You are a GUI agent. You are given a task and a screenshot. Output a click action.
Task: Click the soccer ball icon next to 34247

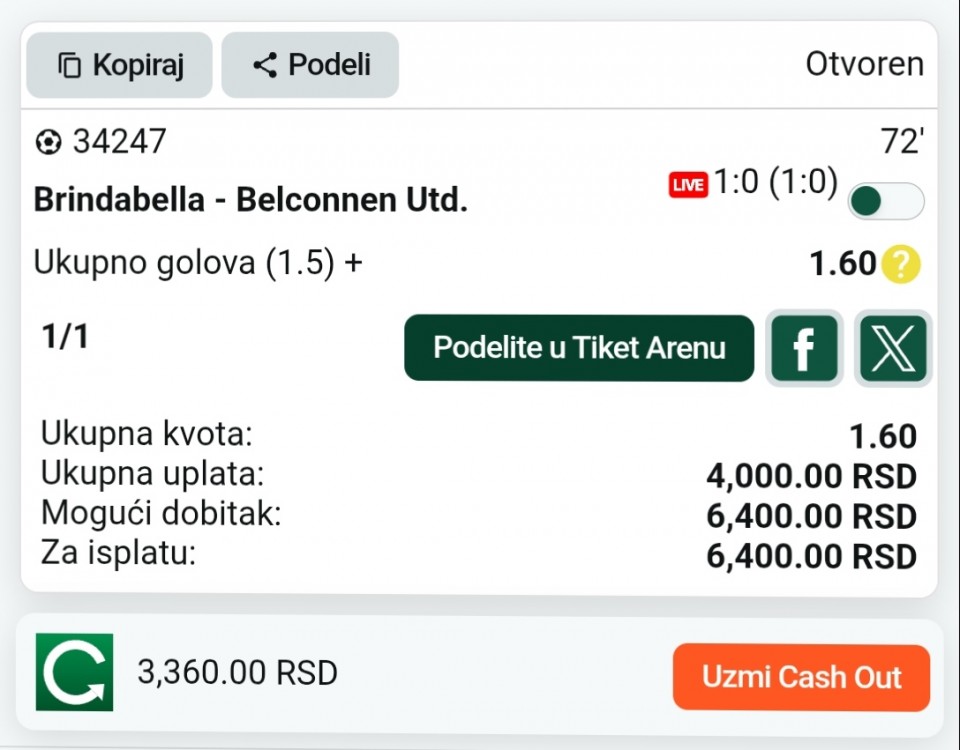48,143
